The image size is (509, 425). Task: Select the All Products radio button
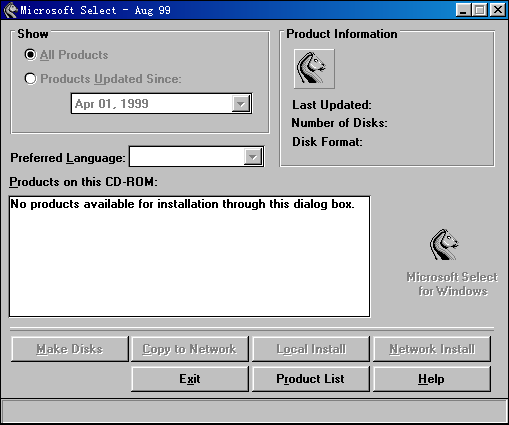pos(30,54)
